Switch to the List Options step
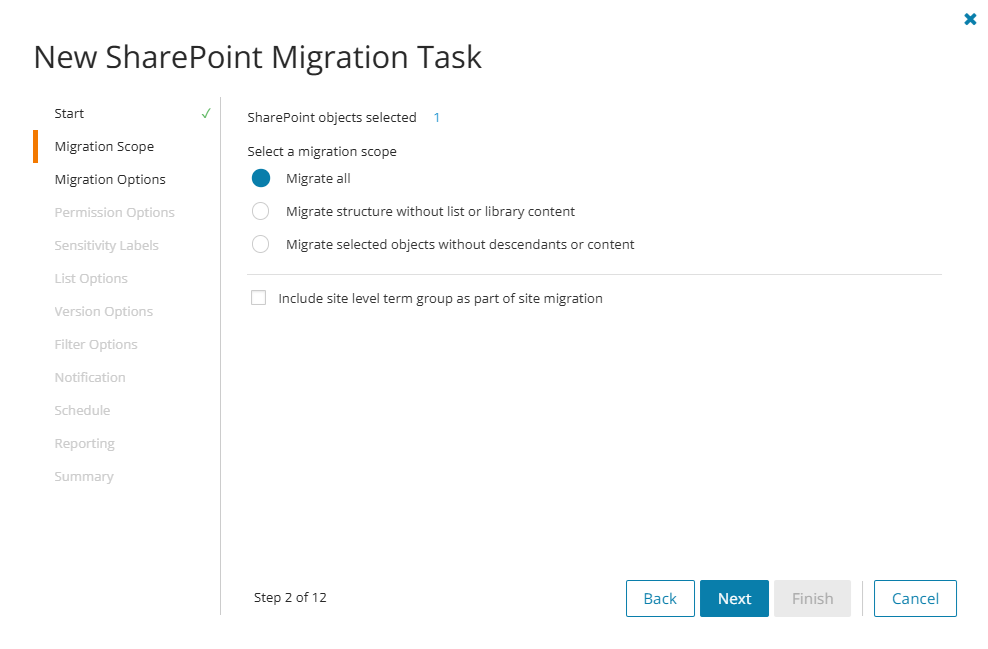The image size is (988, 649). [x=91, y=278]
